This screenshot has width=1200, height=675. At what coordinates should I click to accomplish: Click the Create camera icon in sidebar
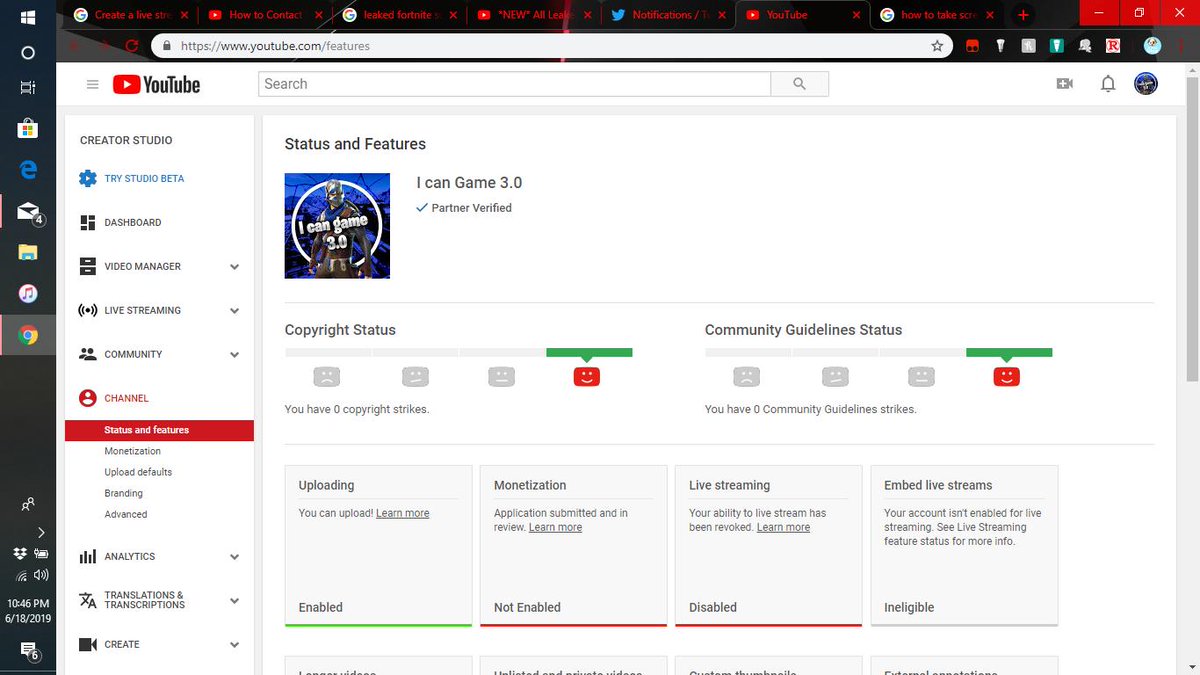(88, 645)
